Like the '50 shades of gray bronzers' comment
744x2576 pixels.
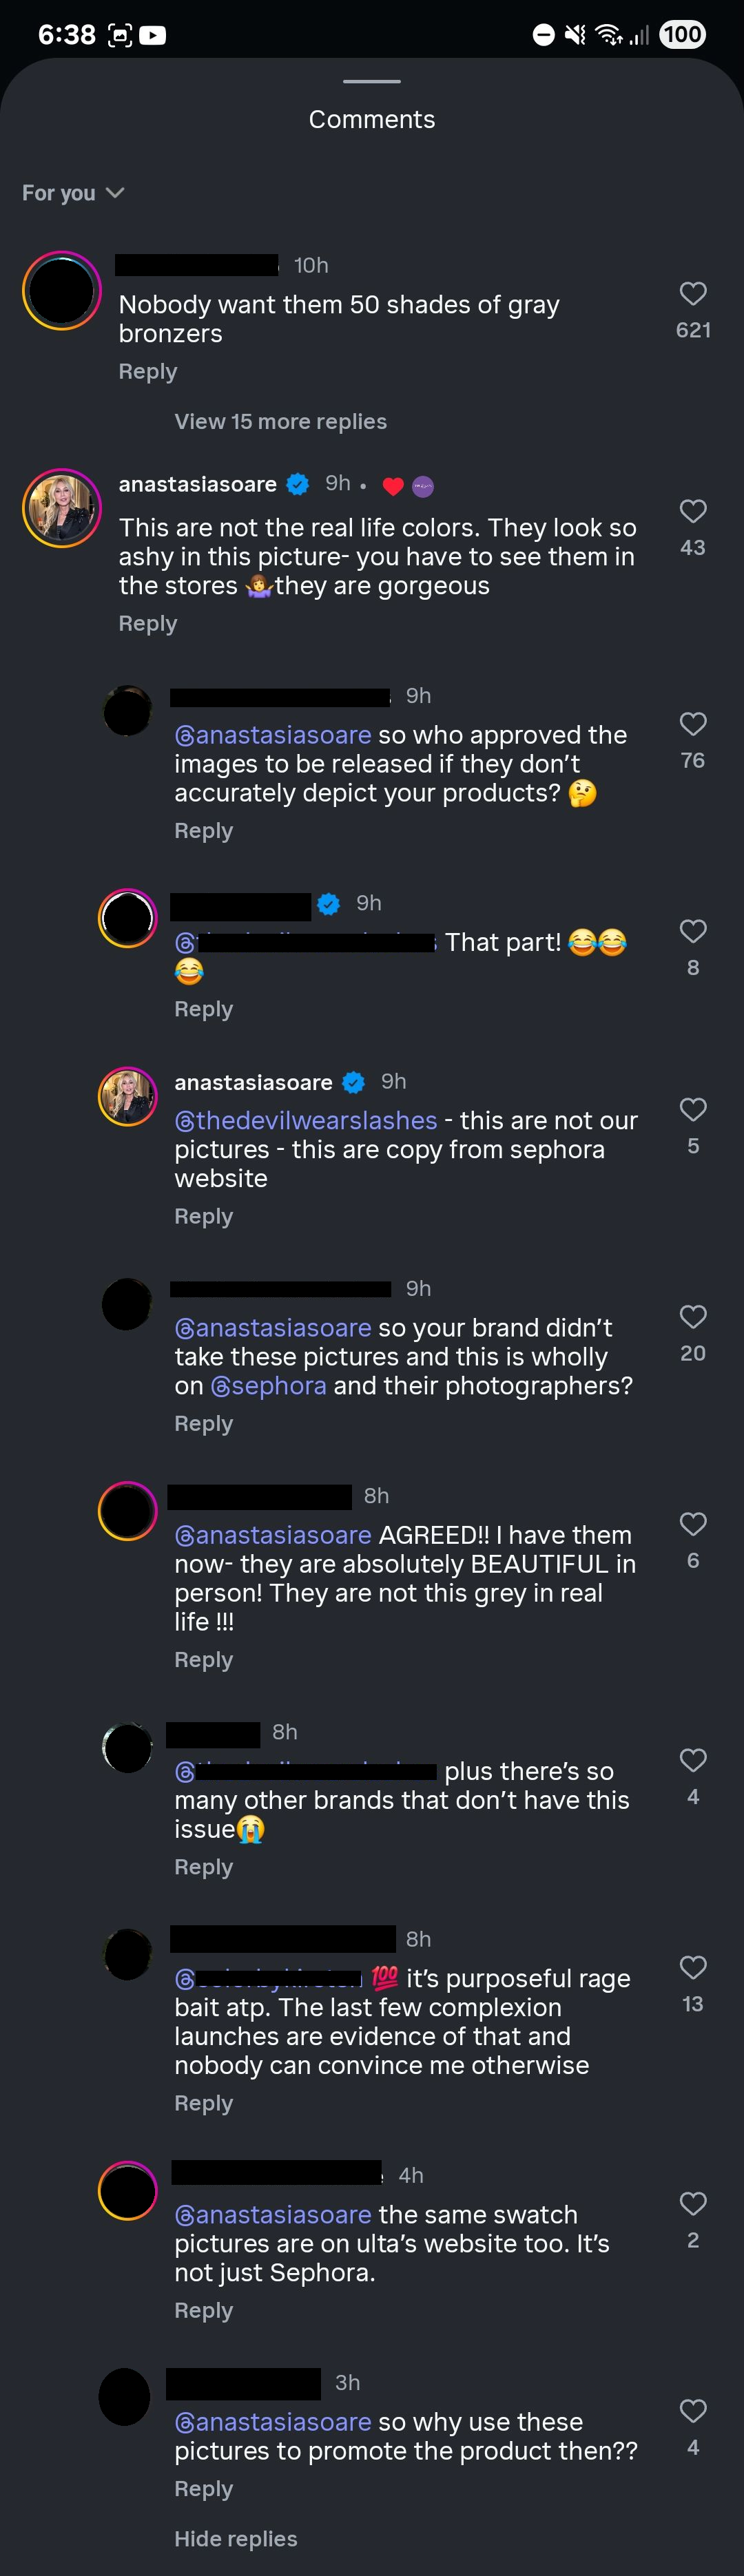692,294
